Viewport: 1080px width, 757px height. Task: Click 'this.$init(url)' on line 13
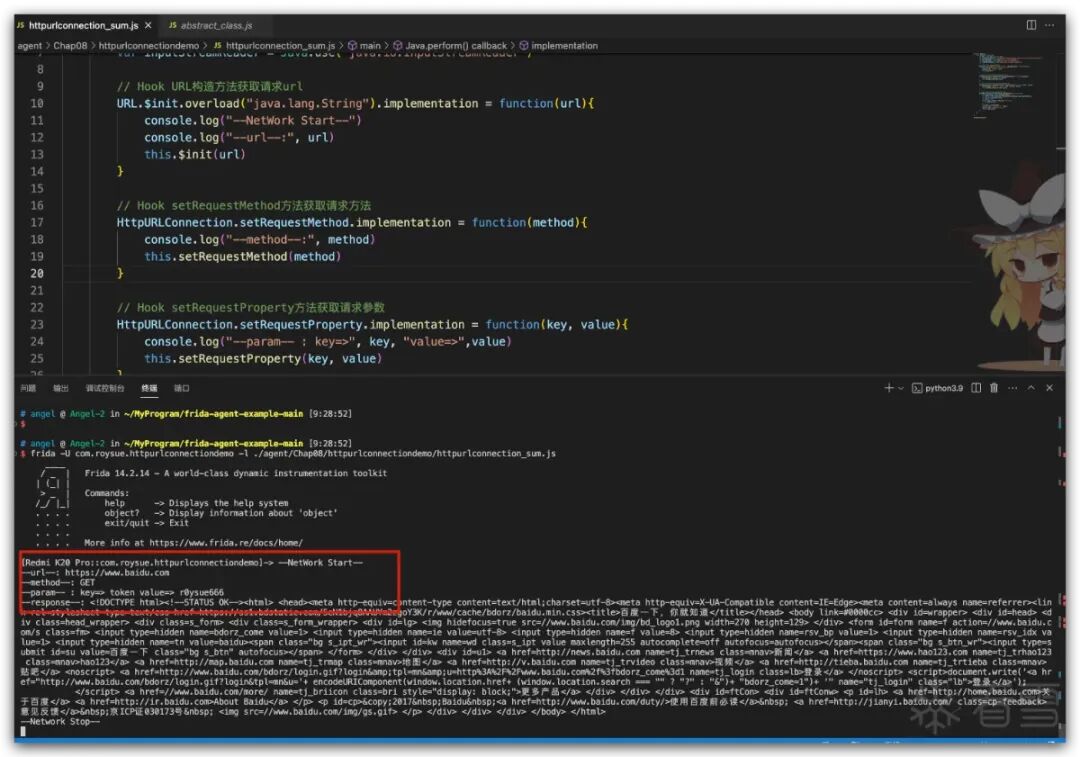(x=195, y=154)
